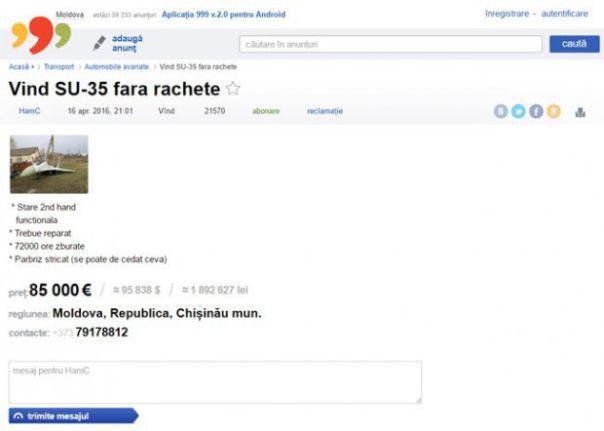Share listing on VK

(x=501, y=111)
